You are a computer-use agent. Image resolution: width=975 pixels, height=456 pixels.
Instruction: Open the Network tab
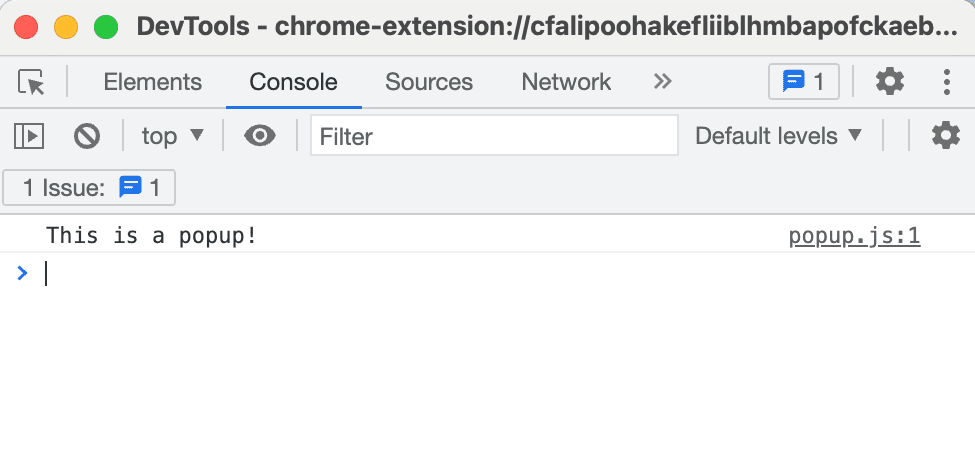(x=566, y=82)
